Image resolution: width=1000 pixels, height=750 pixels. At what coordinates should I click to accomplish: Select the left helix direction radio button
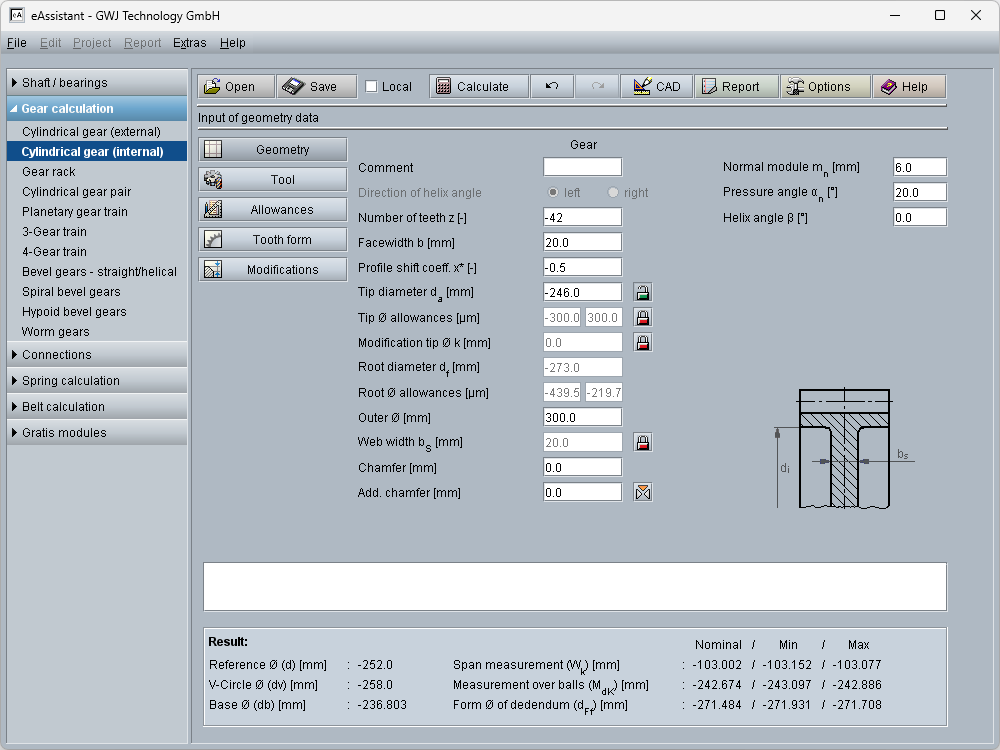point(552,193)
